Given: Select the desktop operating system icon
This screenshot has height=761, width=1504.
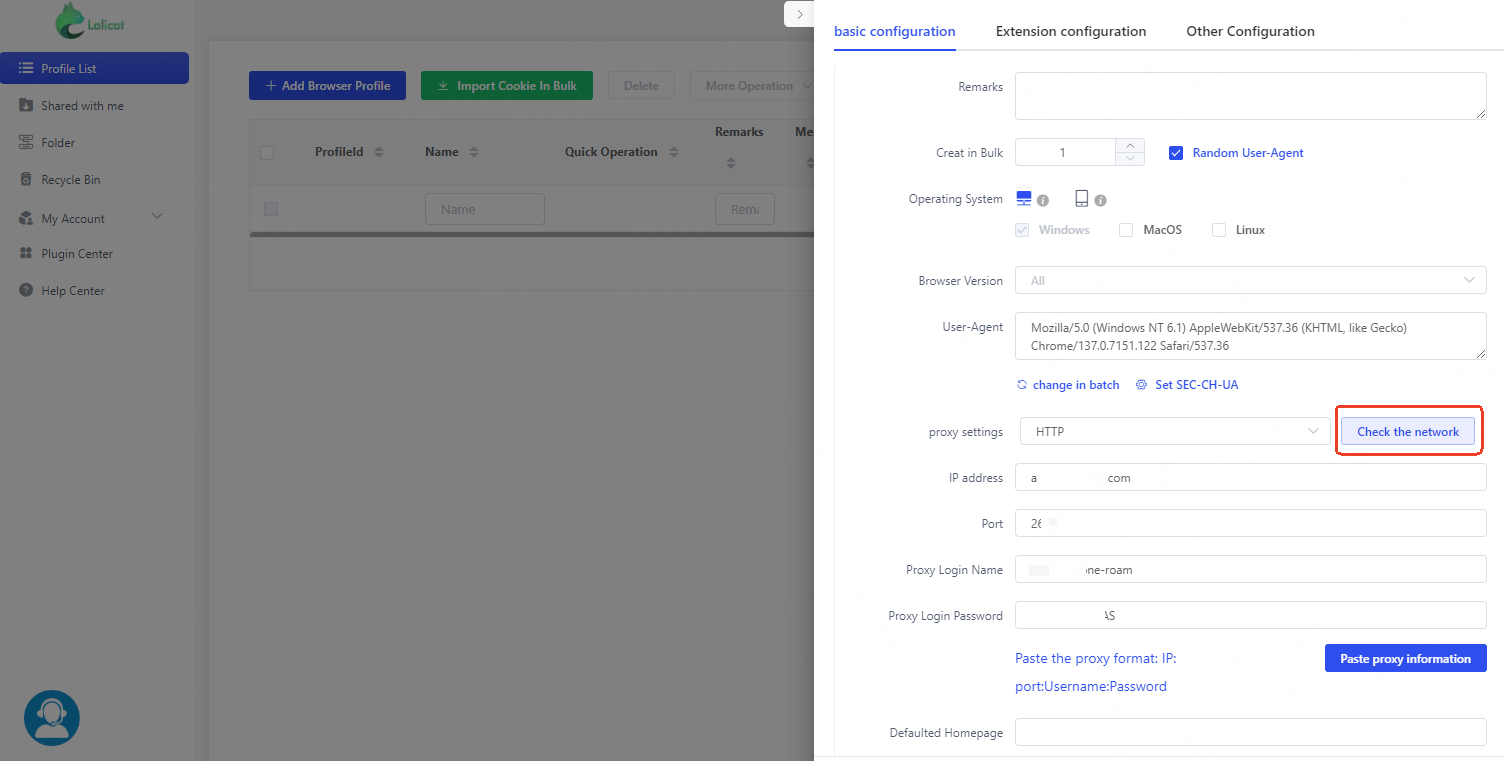Looking at the screenshot, I should 1023,198.
